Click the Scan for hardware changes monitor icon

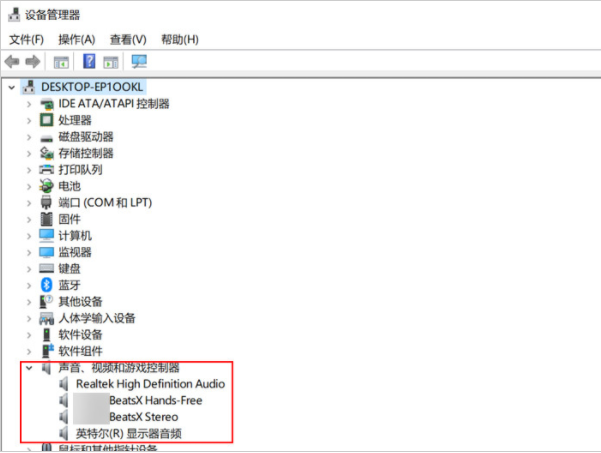(x=139, y=62)
